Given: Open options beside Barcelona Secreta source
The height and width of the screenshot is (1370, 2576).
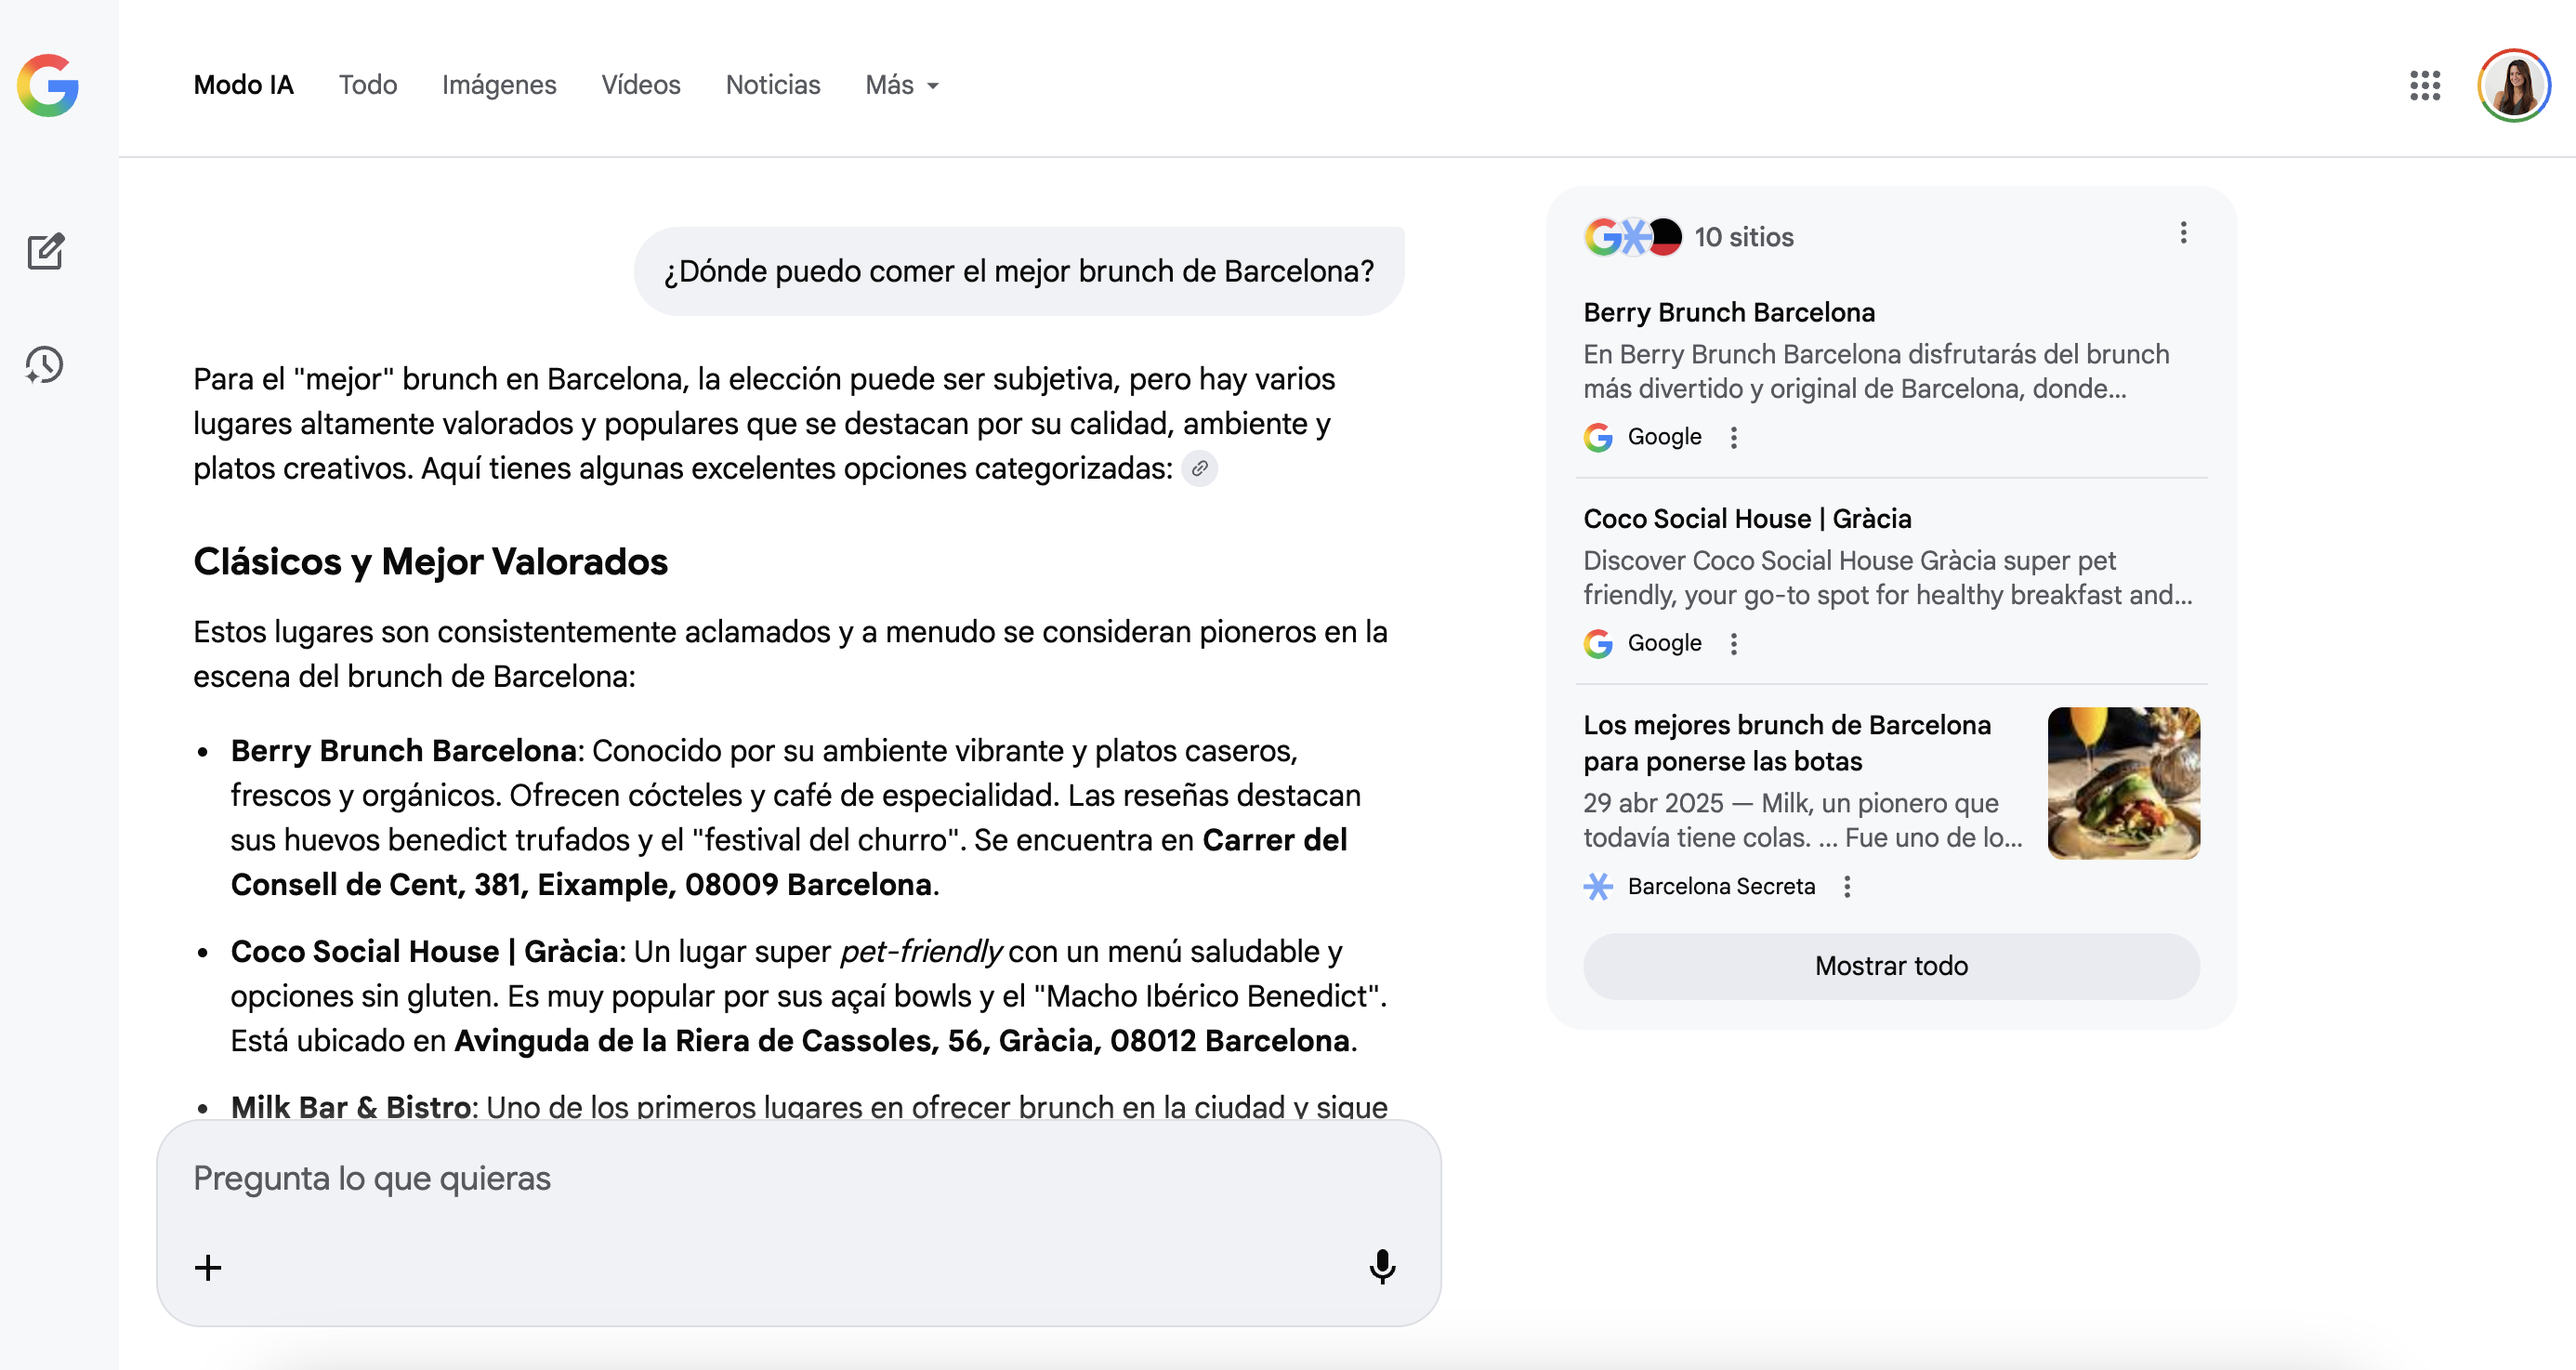Looking at the screenshot, I should (1847, 887).
